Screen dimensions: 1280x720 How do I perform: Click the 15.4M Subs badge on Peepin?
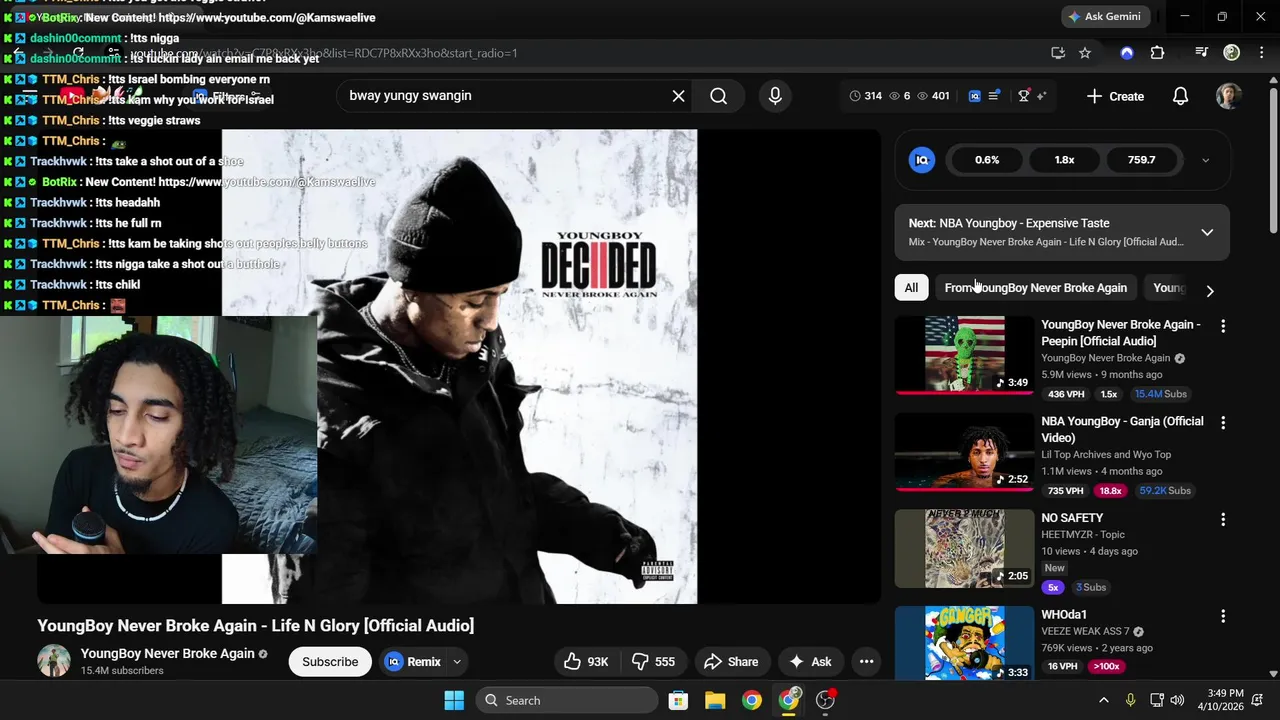pyautogui.click(x=1160, y=394)
